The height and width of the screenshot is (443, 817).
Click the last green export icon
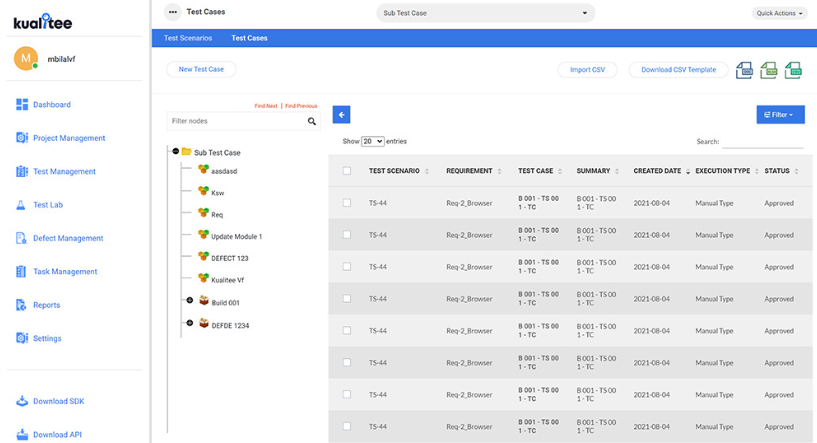click(793, 70)
